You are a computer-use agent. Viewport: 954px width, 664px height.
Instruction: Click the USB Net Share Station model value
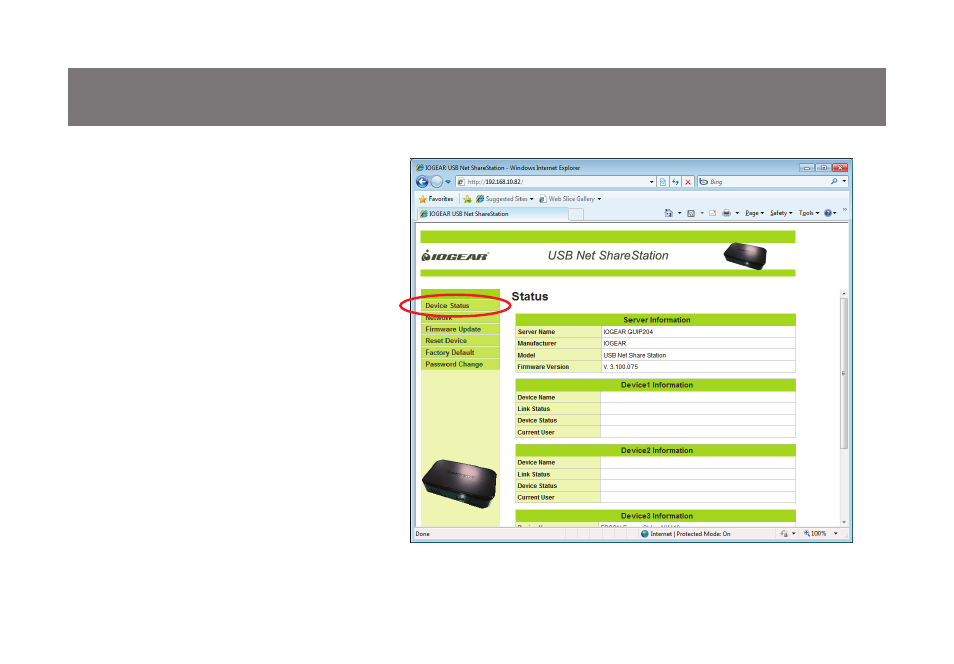coord(635,355)
